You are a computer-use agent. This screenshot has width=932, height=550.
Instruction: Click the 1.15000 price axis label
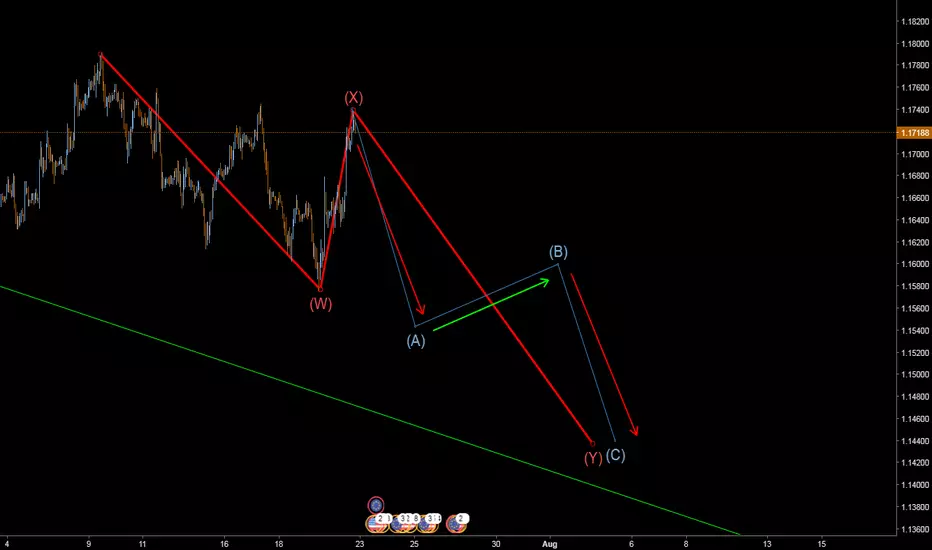click(x=915, y=375)
